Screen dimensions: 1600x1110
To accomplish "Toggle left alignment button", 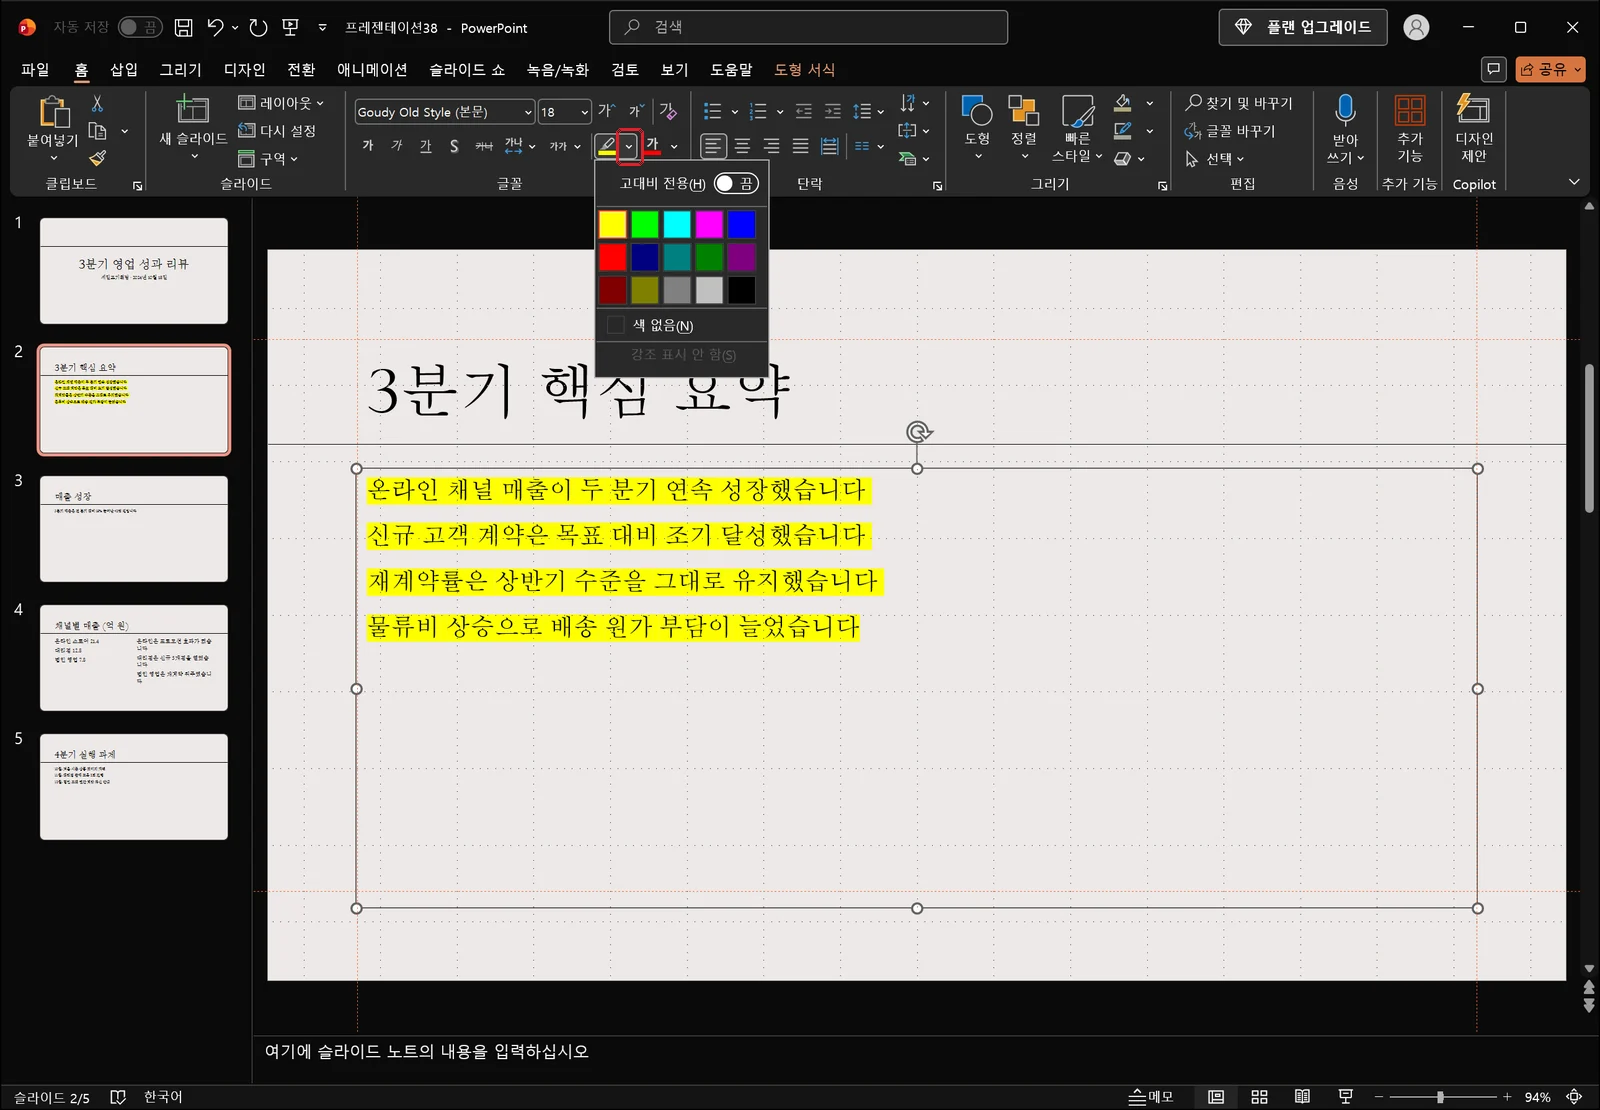I will [713, 146].
